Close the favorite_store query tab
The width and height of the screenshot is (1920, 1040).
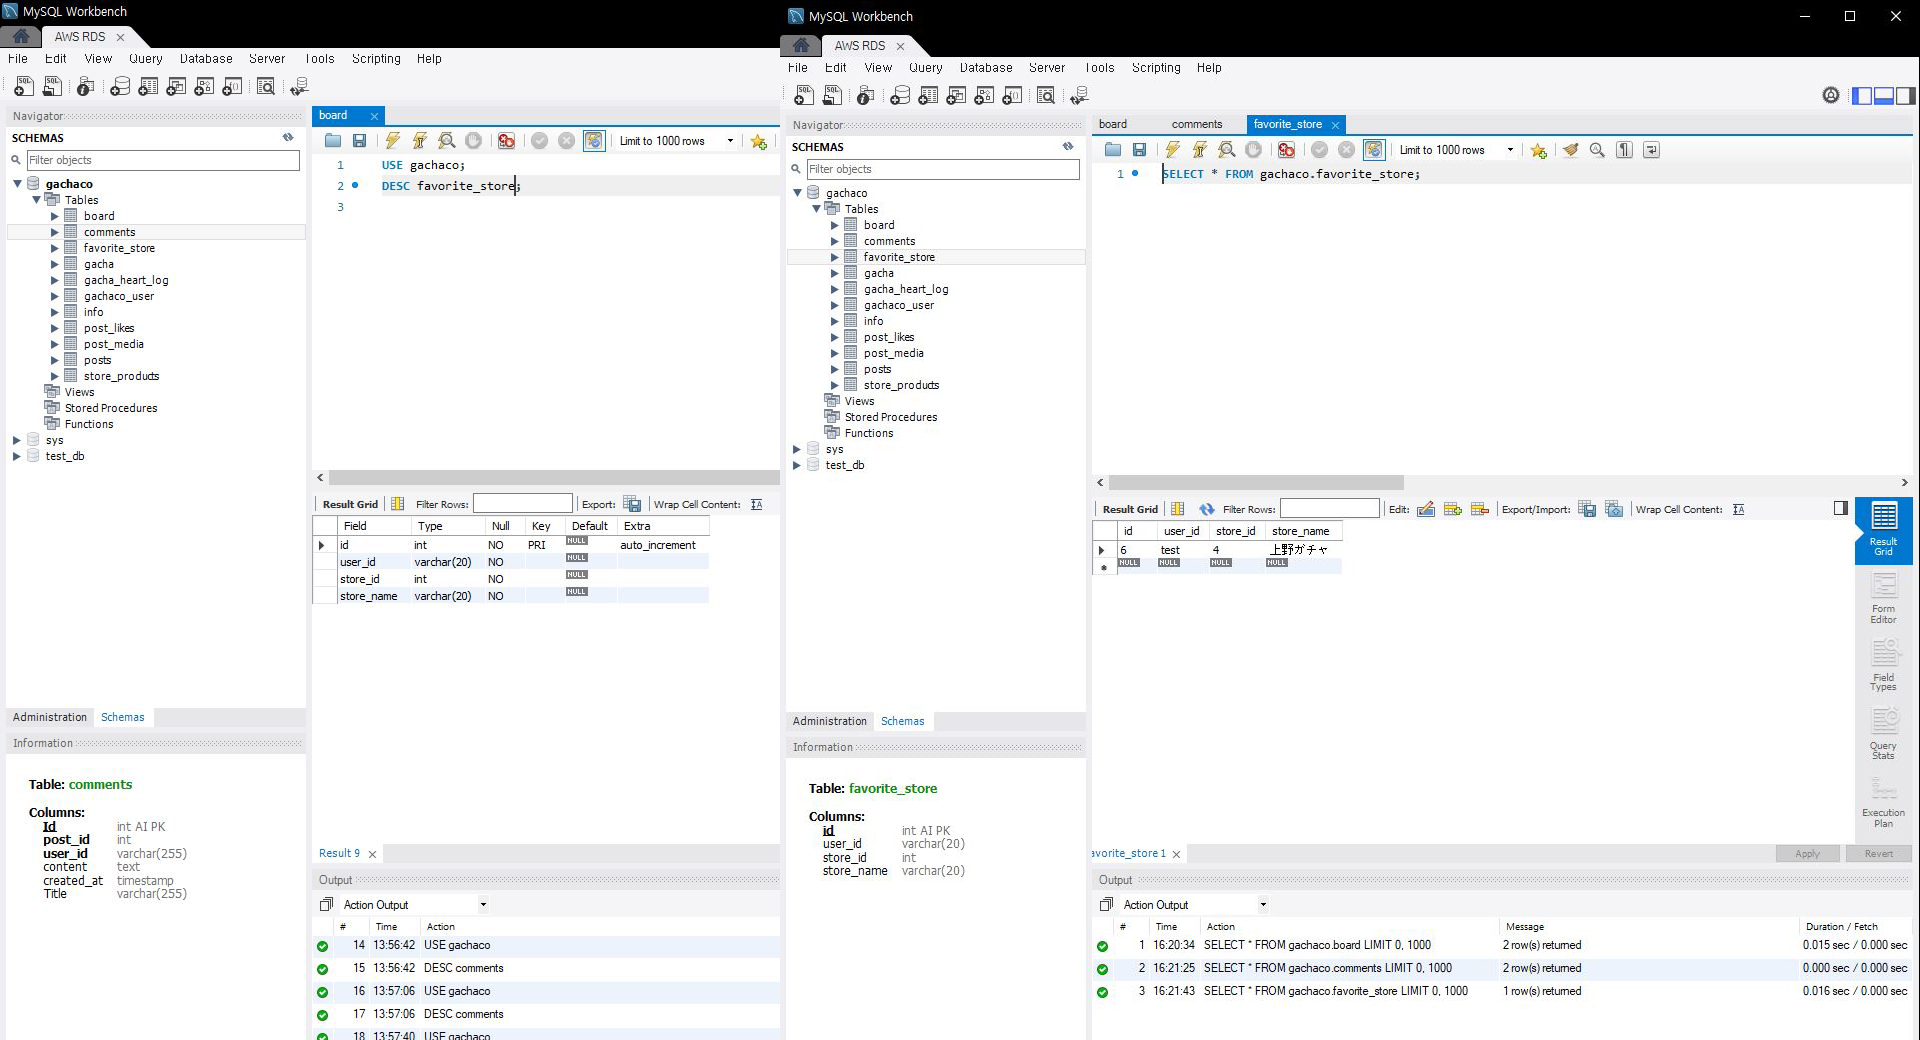tap(1335, 125)
